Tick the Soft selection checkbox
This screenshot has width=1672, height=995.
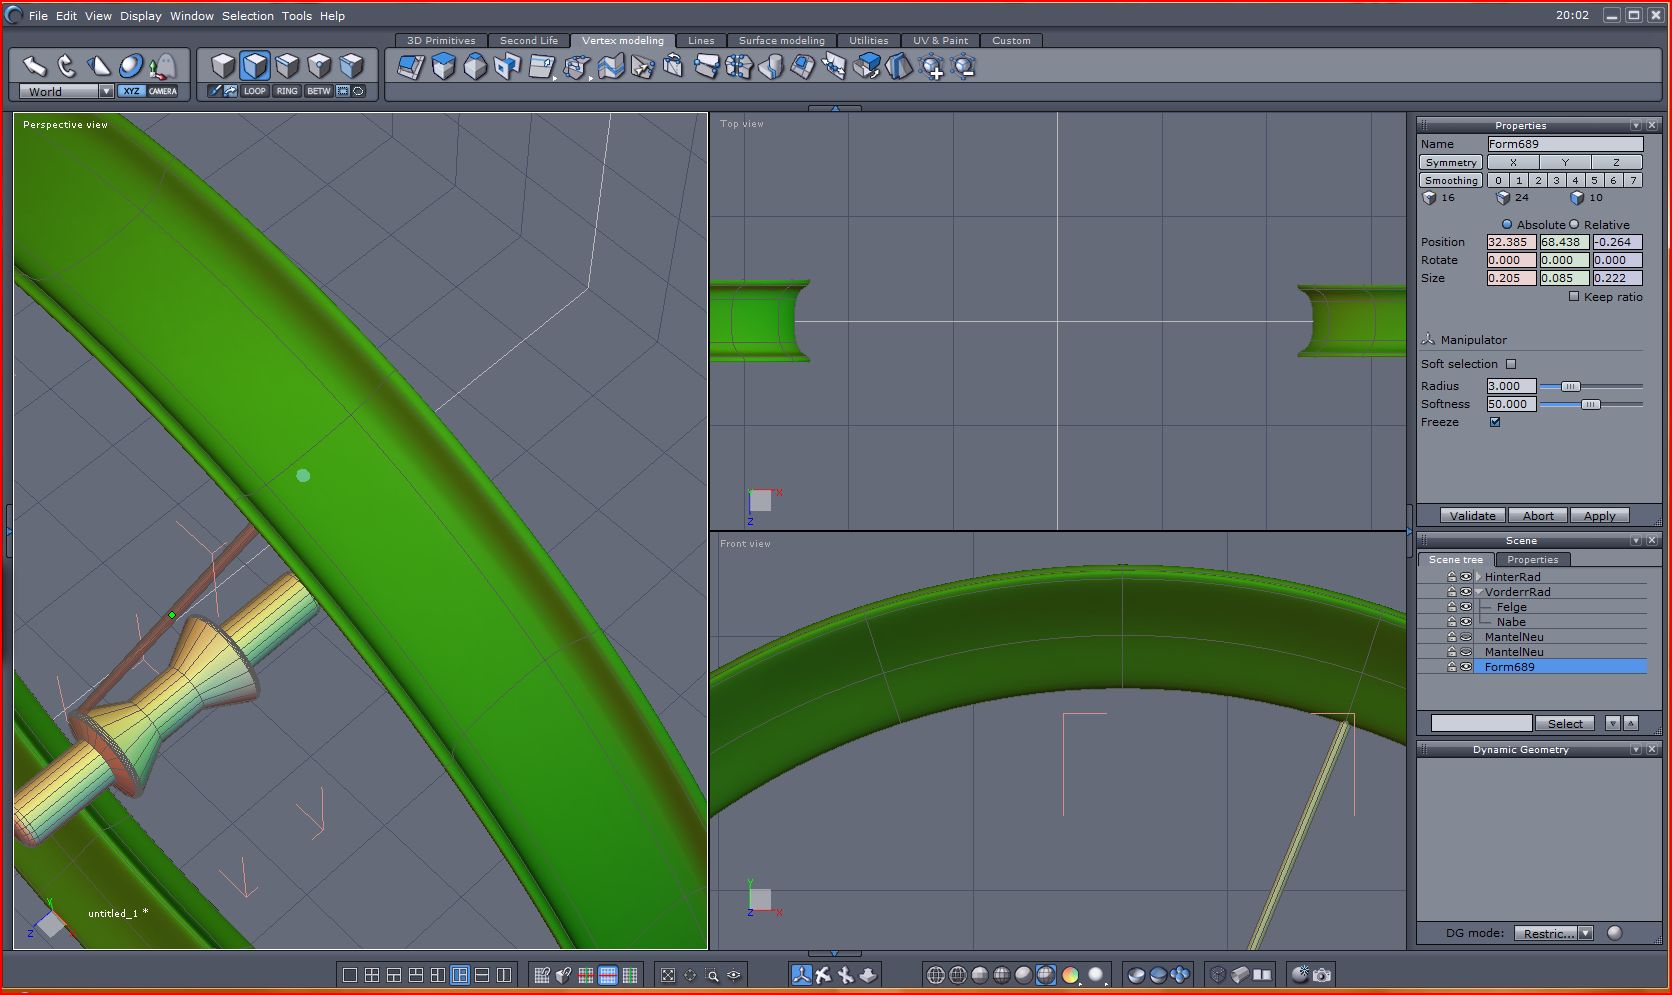point(1511,364)
